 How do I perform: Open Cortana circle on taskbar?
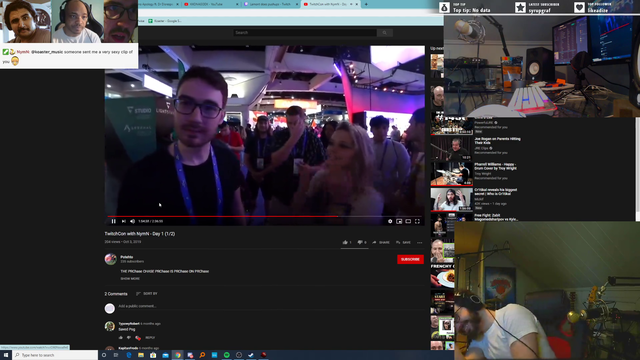104,355
